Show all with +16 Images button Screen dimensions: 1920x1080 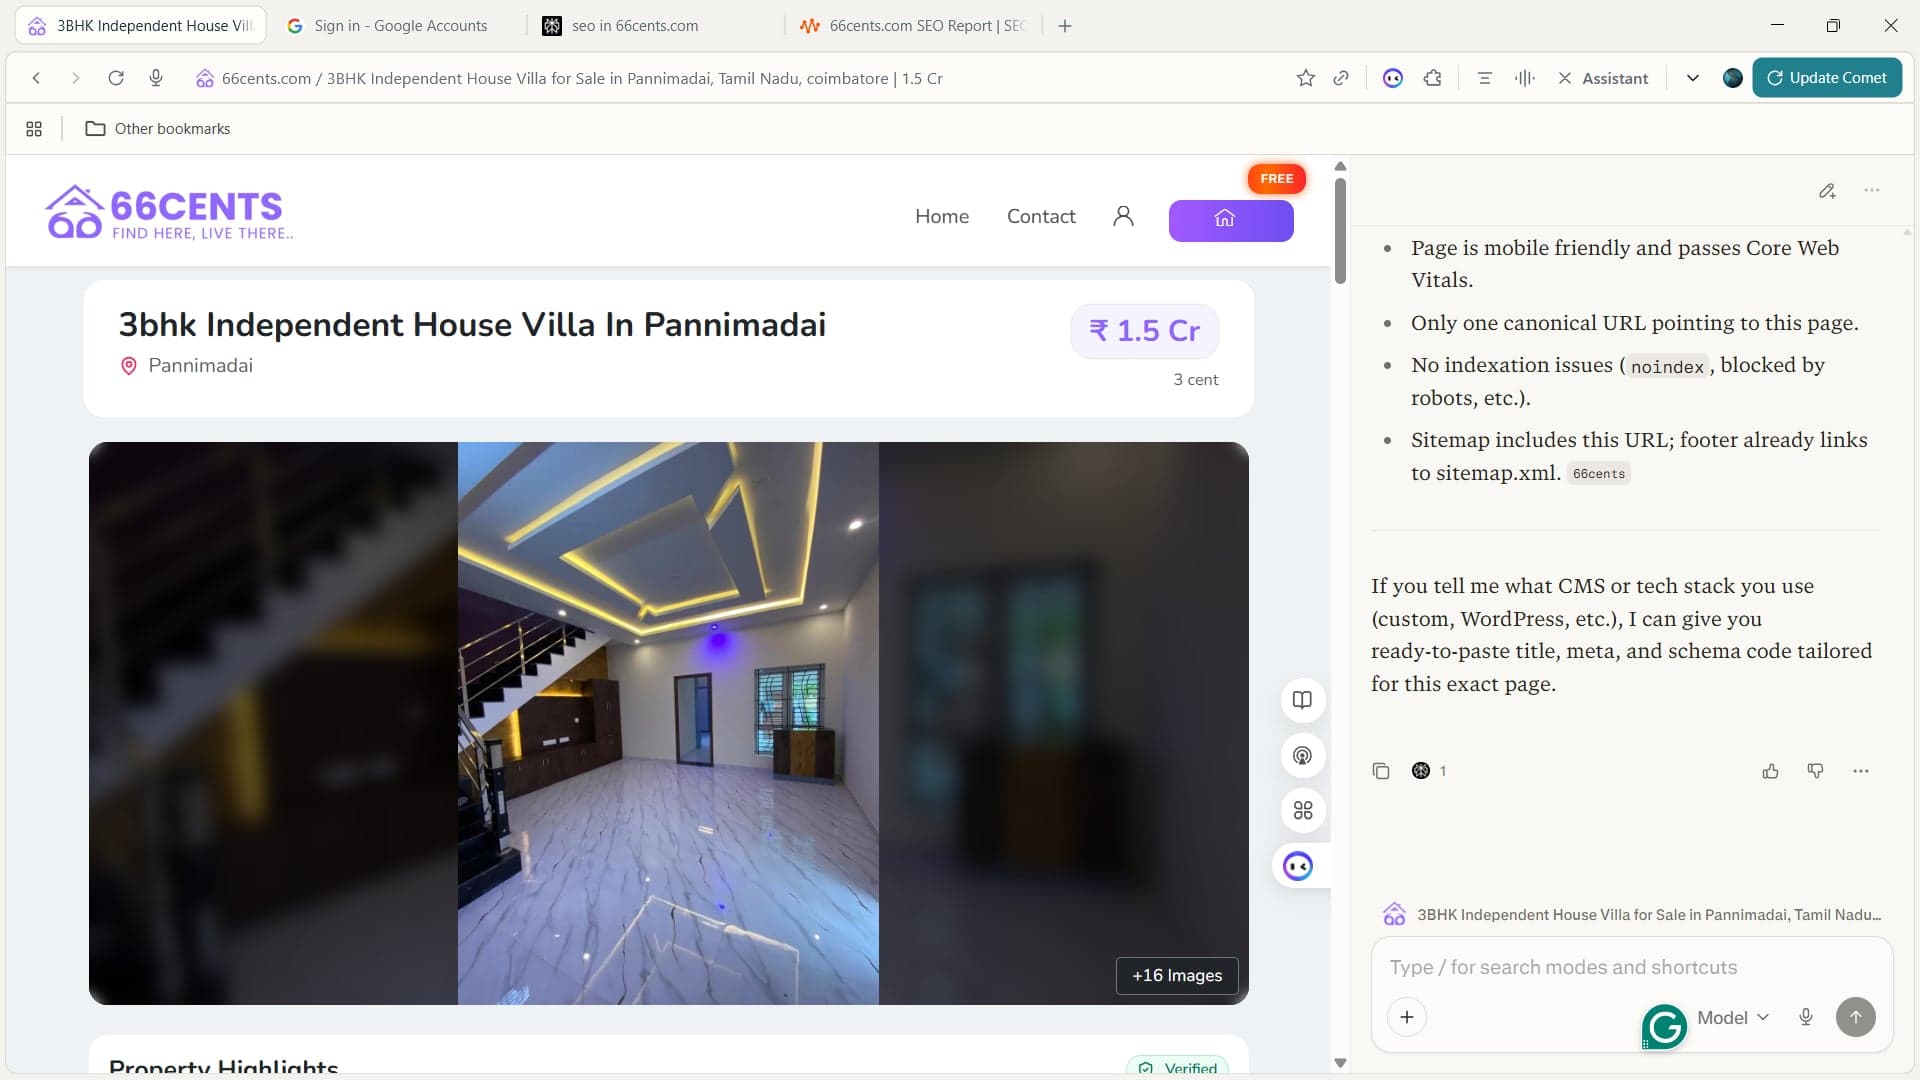[x=1177, y=975]
